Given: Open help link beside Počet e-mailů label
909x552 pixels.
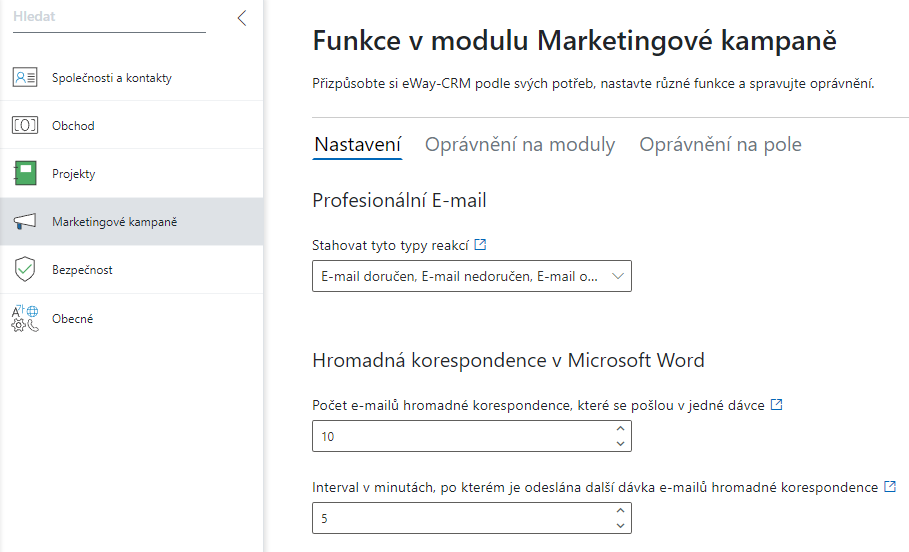Looking at the screenshot, I should 776,405.
